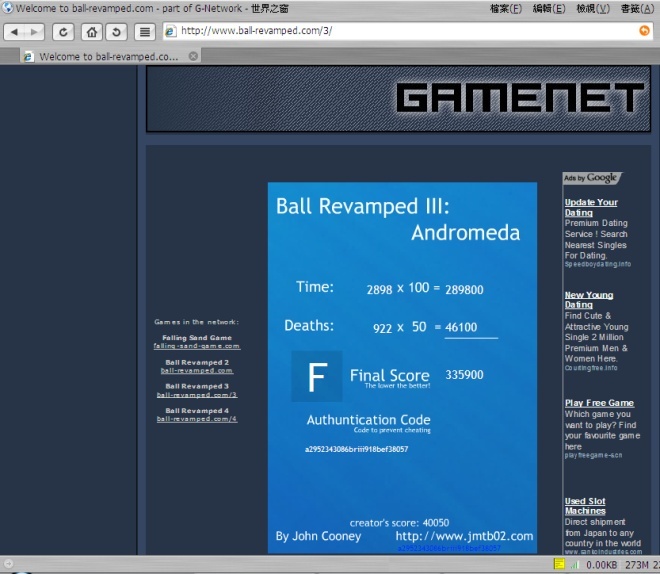Click the New Young Dating ad link
This screenshot has height=574, width=660.
coord(588,300)
